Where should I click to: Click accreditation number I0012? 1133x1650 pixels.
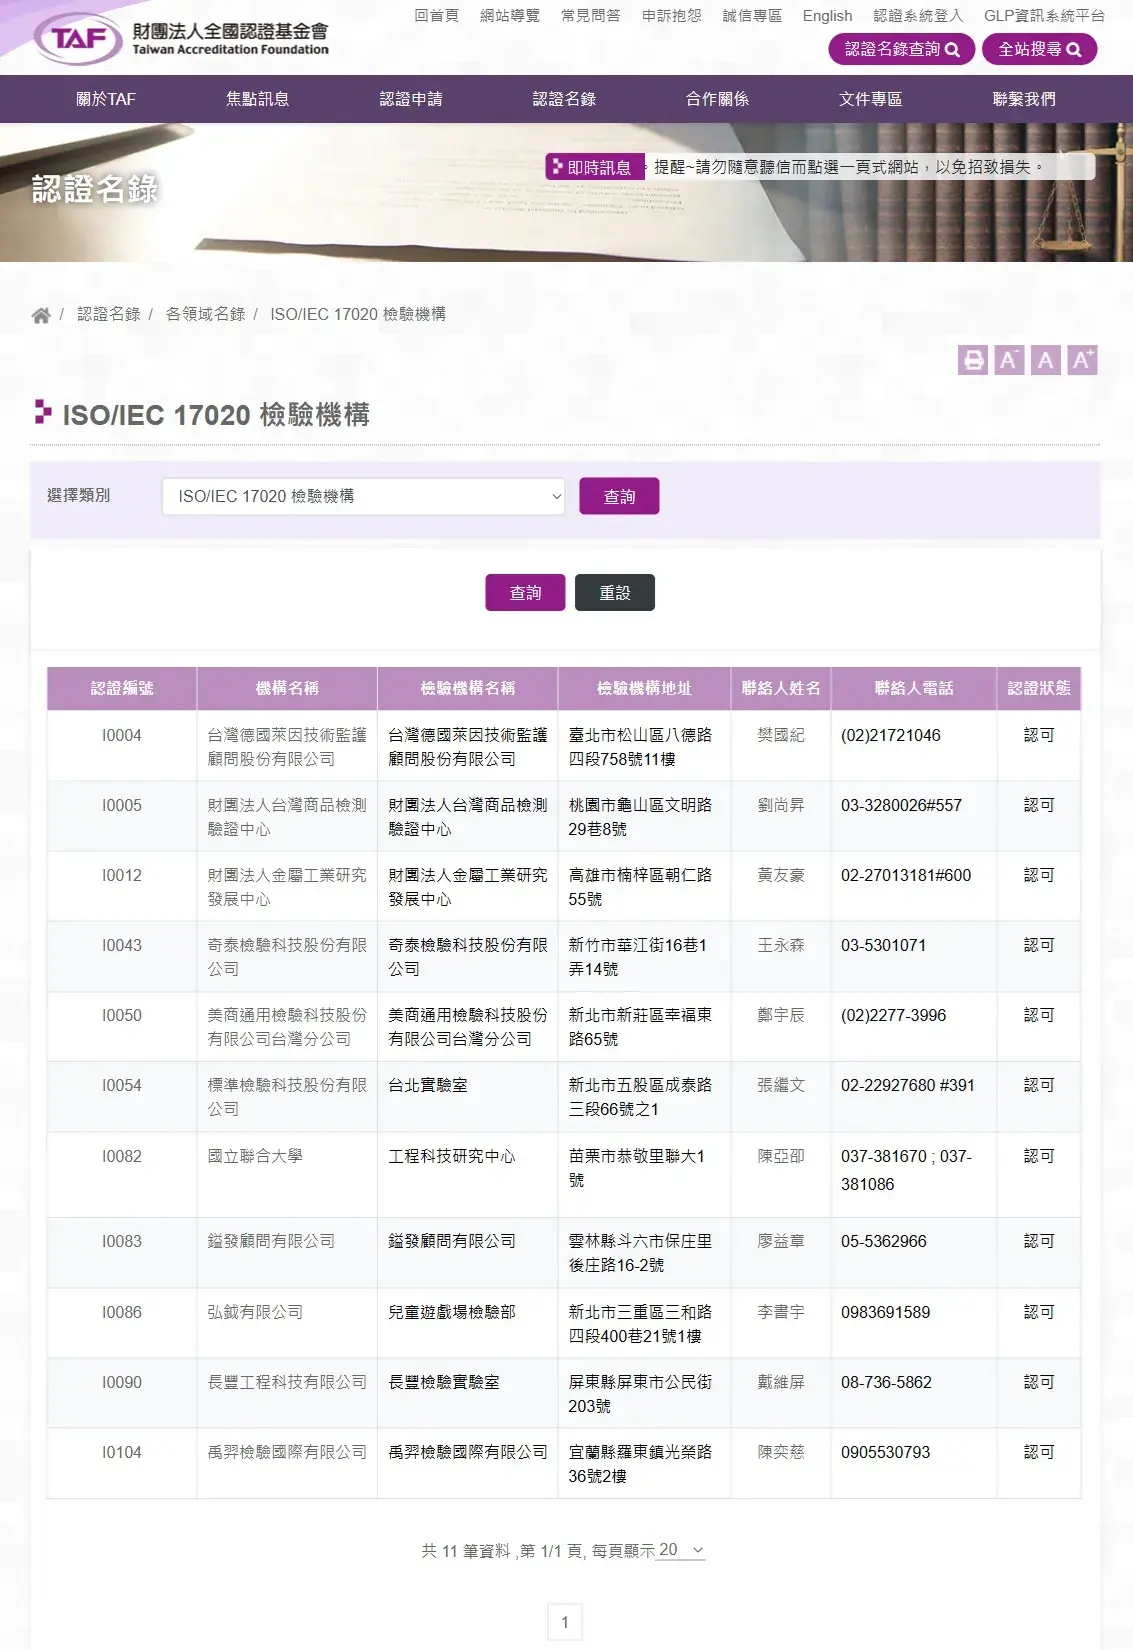coord(122,876)
